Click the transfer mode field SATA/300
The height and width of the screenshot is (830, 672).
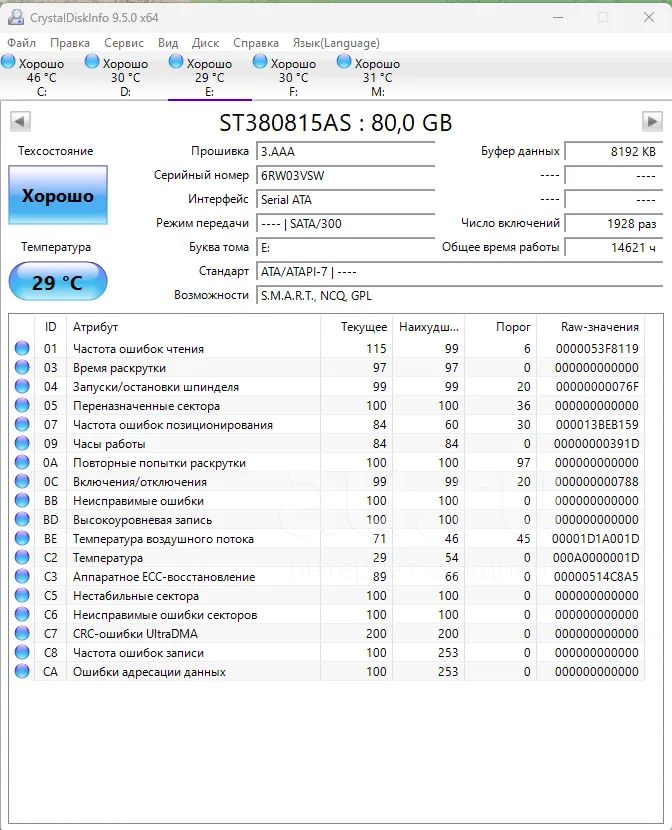click(x=346, y=223)
